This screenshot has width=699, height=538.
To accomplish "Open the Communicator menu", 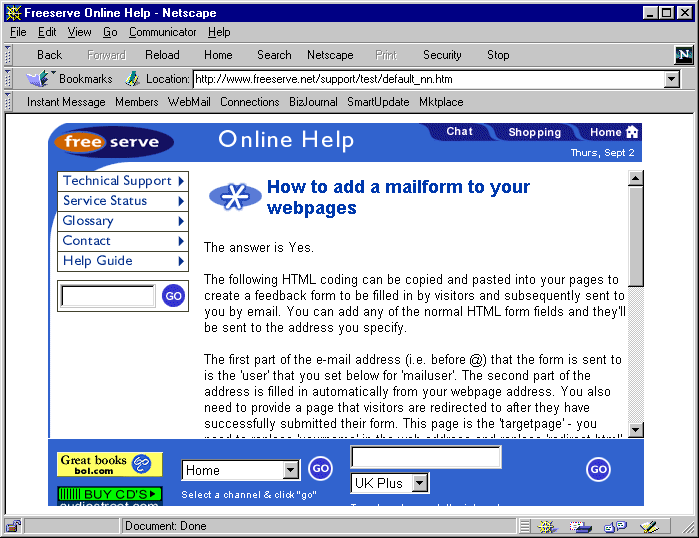I will [162, 32].
